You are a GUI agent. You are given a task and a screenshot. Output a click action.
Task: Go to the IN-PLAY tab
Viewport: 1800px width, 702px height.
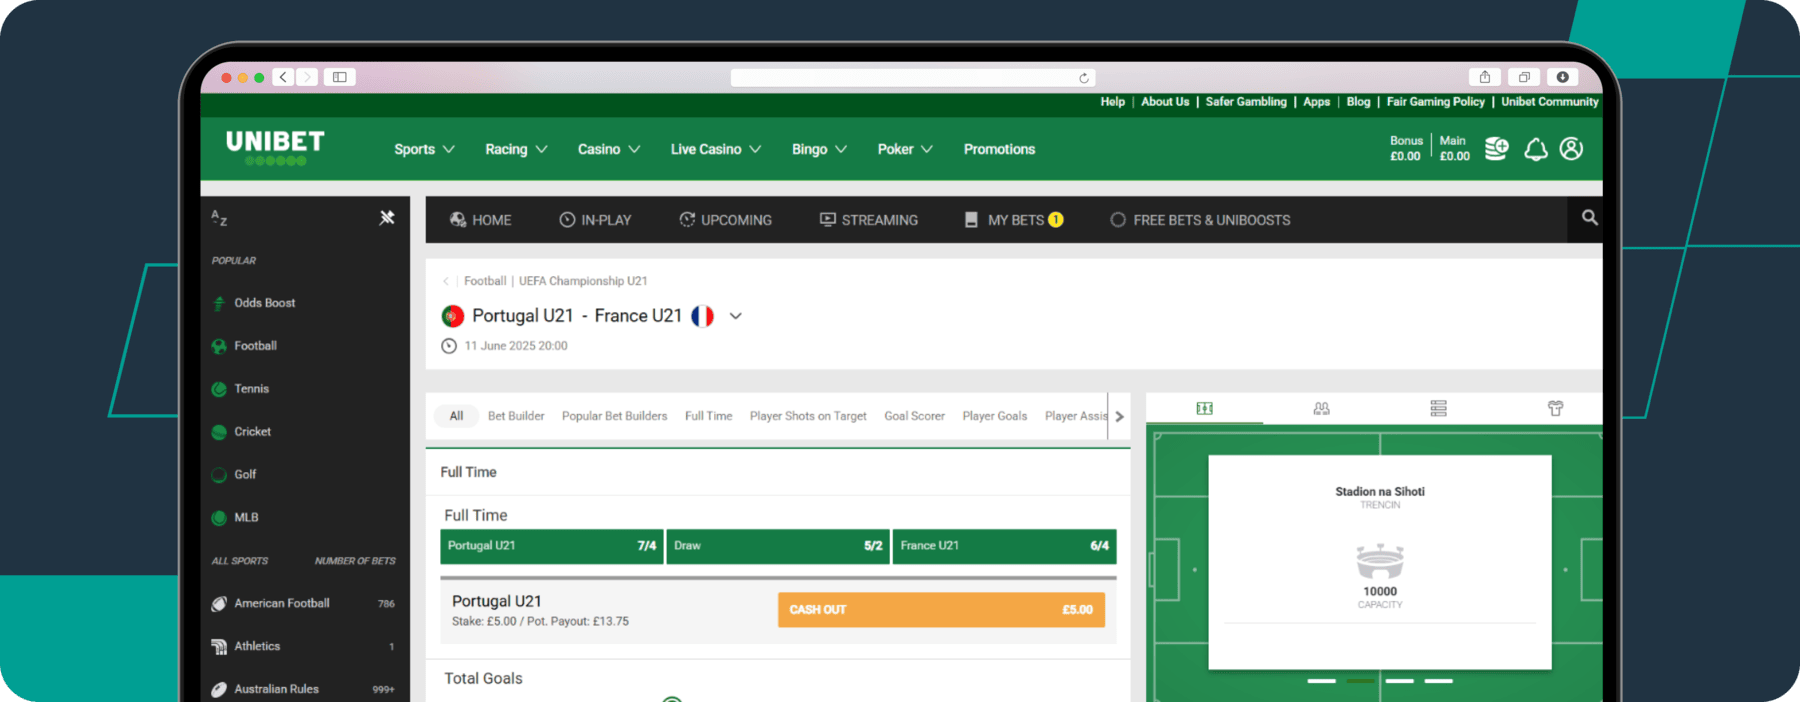[595, 220]
